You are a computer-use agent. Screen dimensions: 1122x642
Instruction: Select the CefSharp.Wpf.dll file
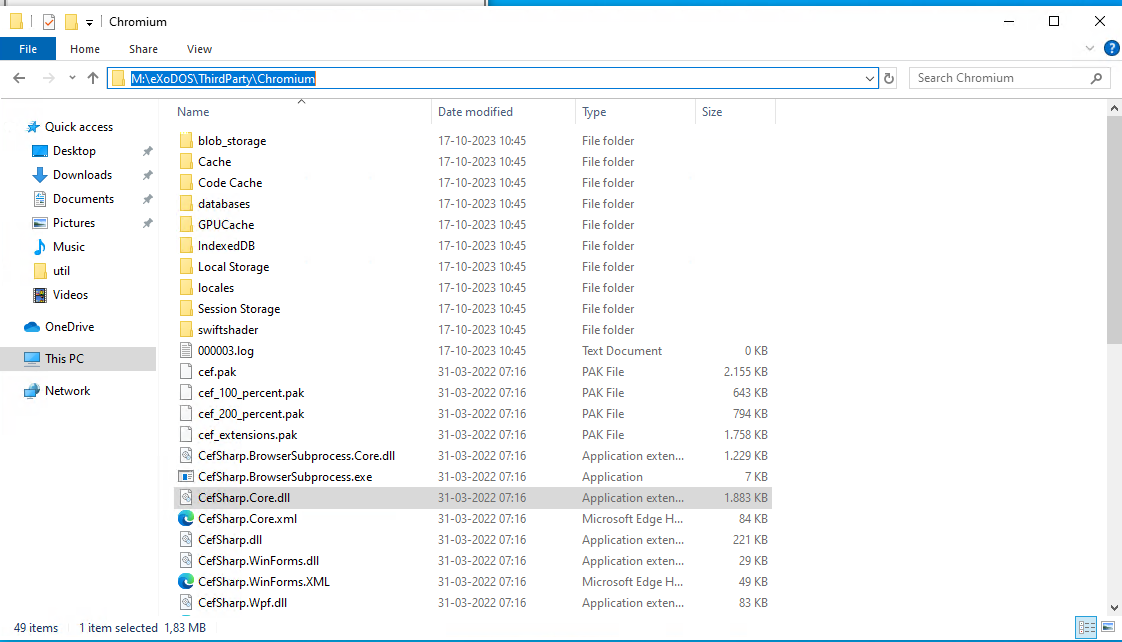(x=243, y=603)
